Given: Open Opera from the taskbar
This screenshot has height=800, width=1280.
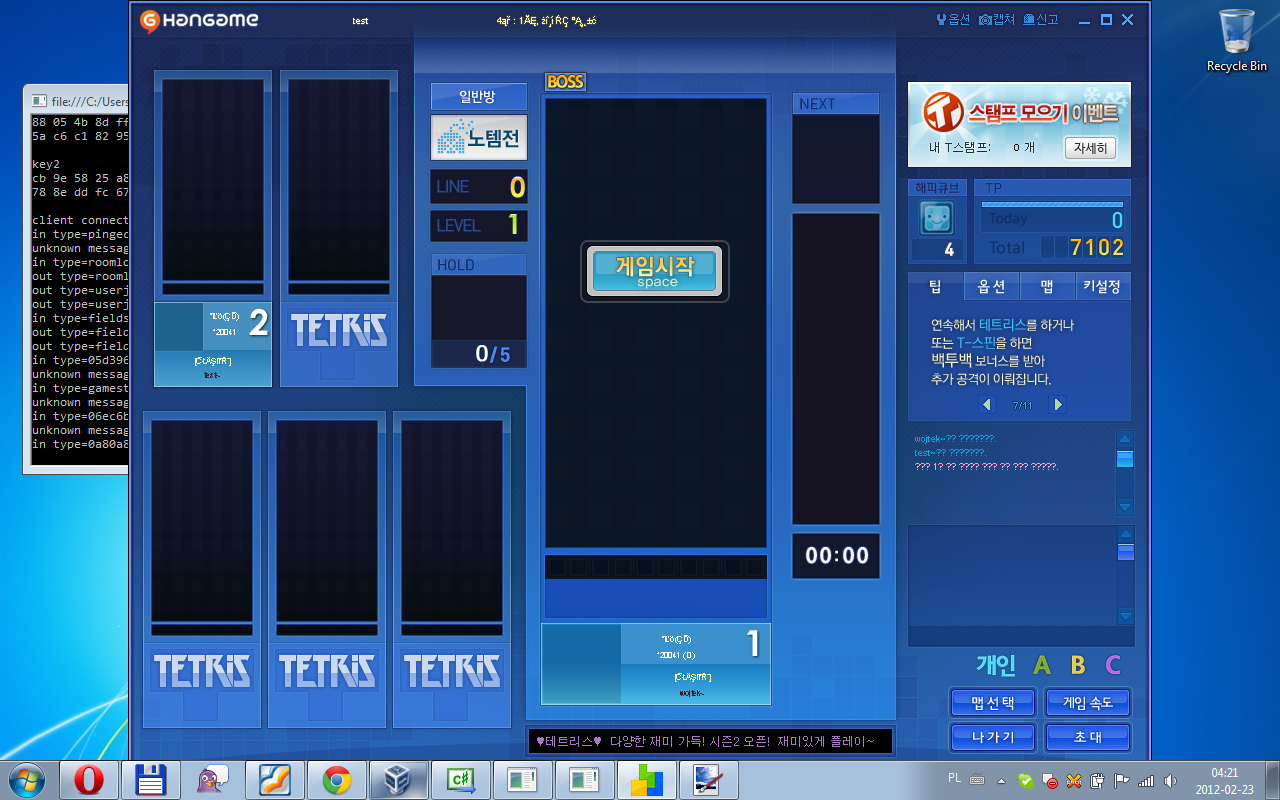Looking at the screenshot, I should [x=90, y=780].
